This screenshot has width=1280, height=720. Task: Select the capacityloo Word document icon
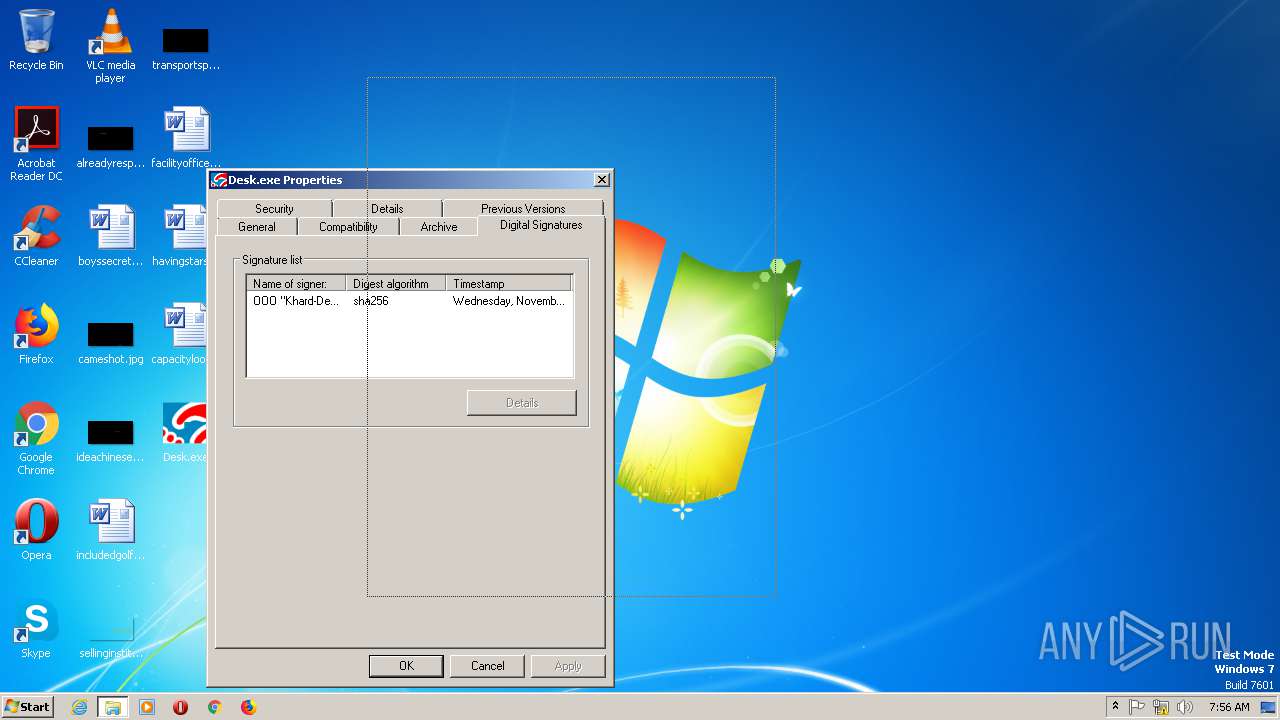[180, 333]
